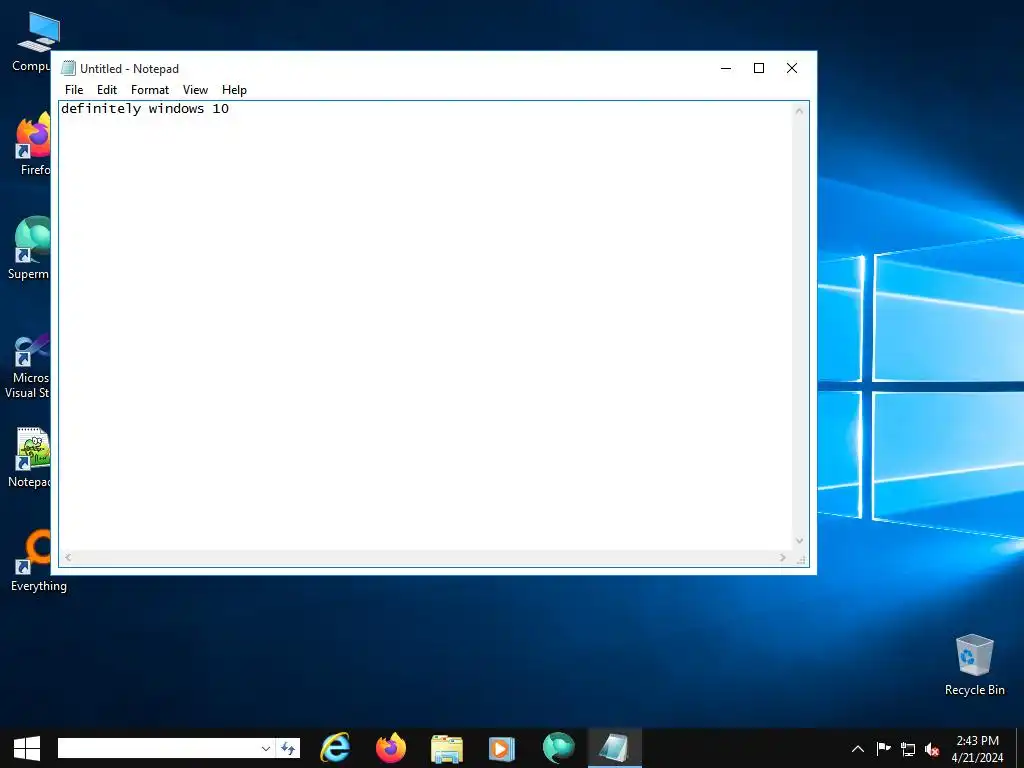Click the text 'definitely windows 10'
Viewport: 1024px width, 768px height.
(x=145, y=108)
